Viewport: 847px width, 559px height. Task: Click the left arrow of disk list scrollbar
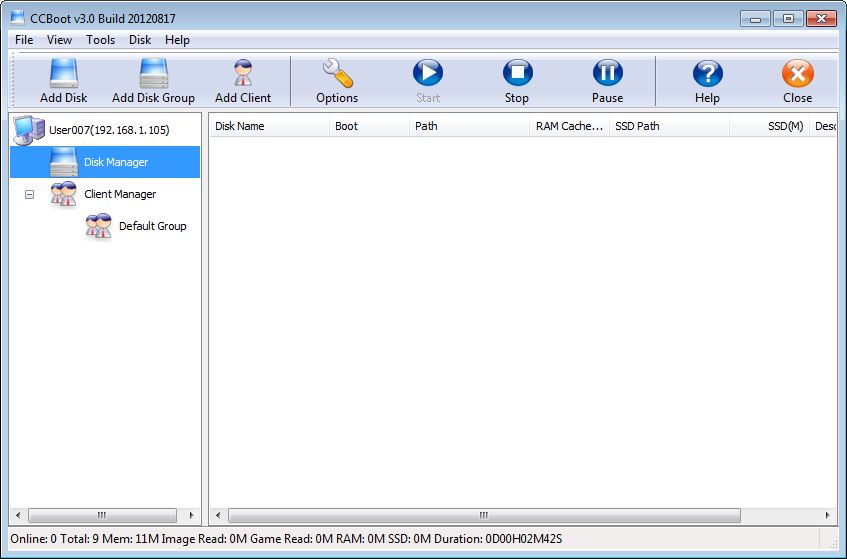click(218, 515)
